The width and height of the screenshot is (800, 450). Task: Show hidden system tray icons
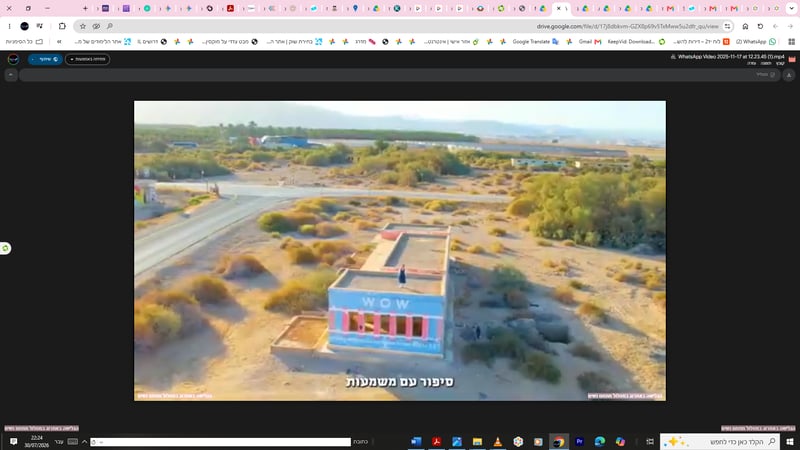tap(85, 441)
